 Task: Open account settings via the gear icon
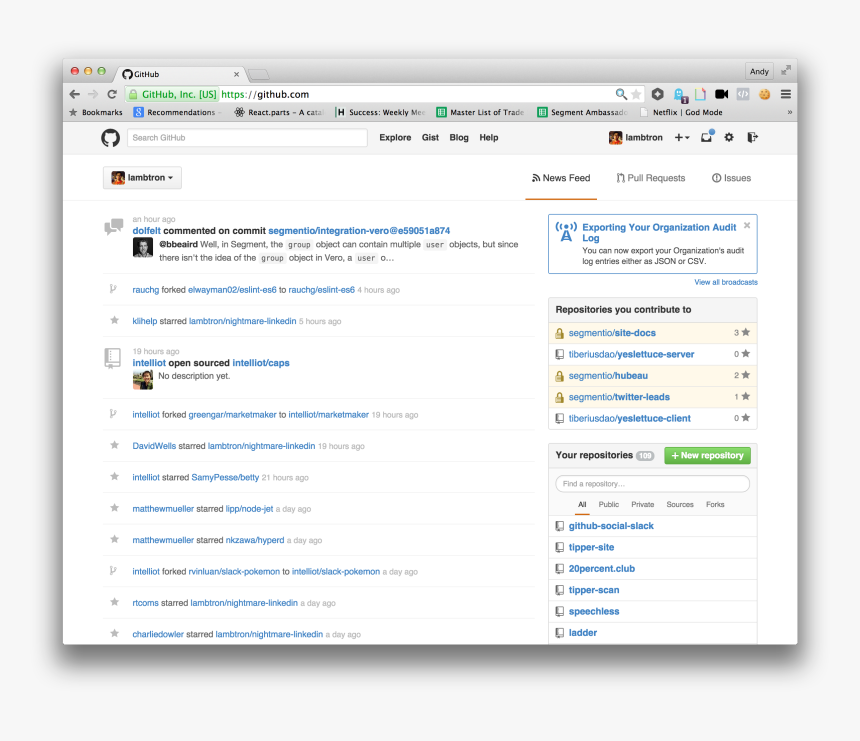(x=728, y=137)
